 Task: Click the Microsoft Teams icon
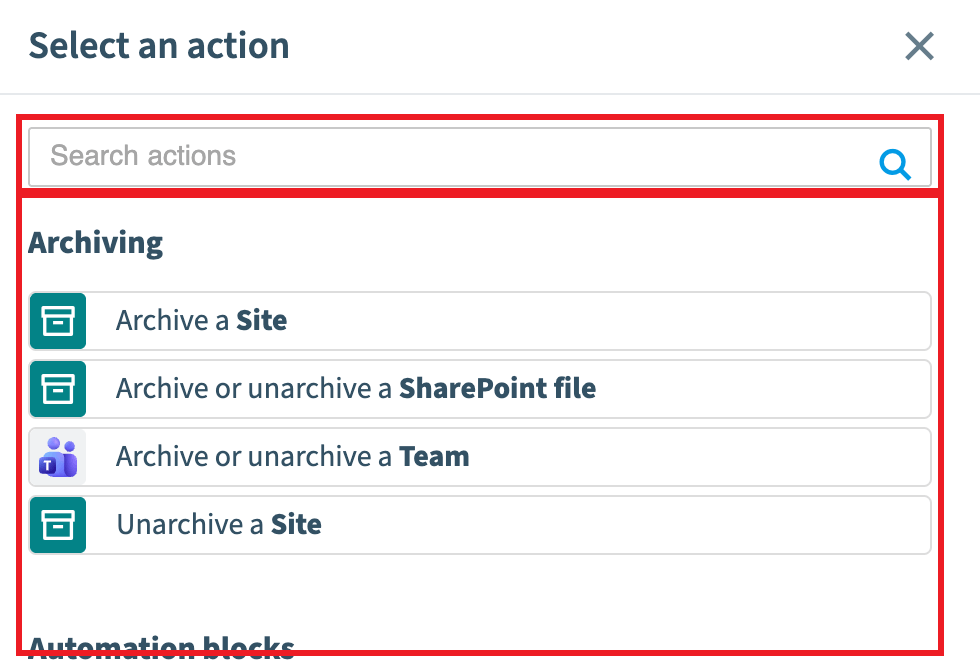pos(58,457)
